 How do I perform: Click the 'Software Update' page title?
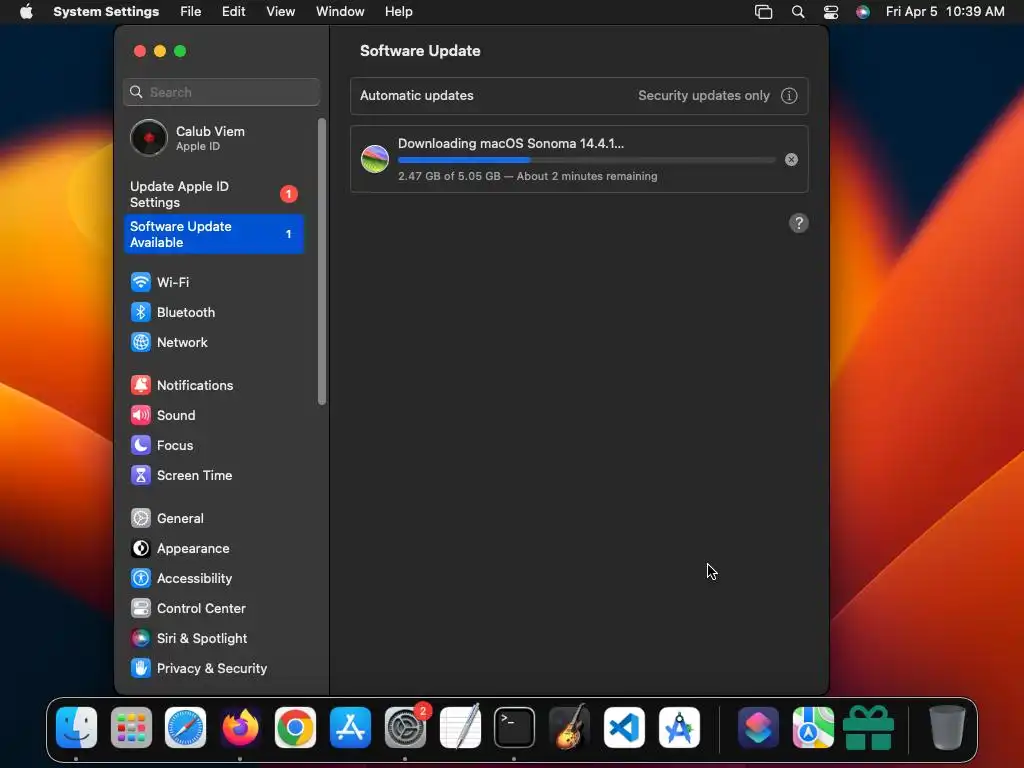click(420, 51)
